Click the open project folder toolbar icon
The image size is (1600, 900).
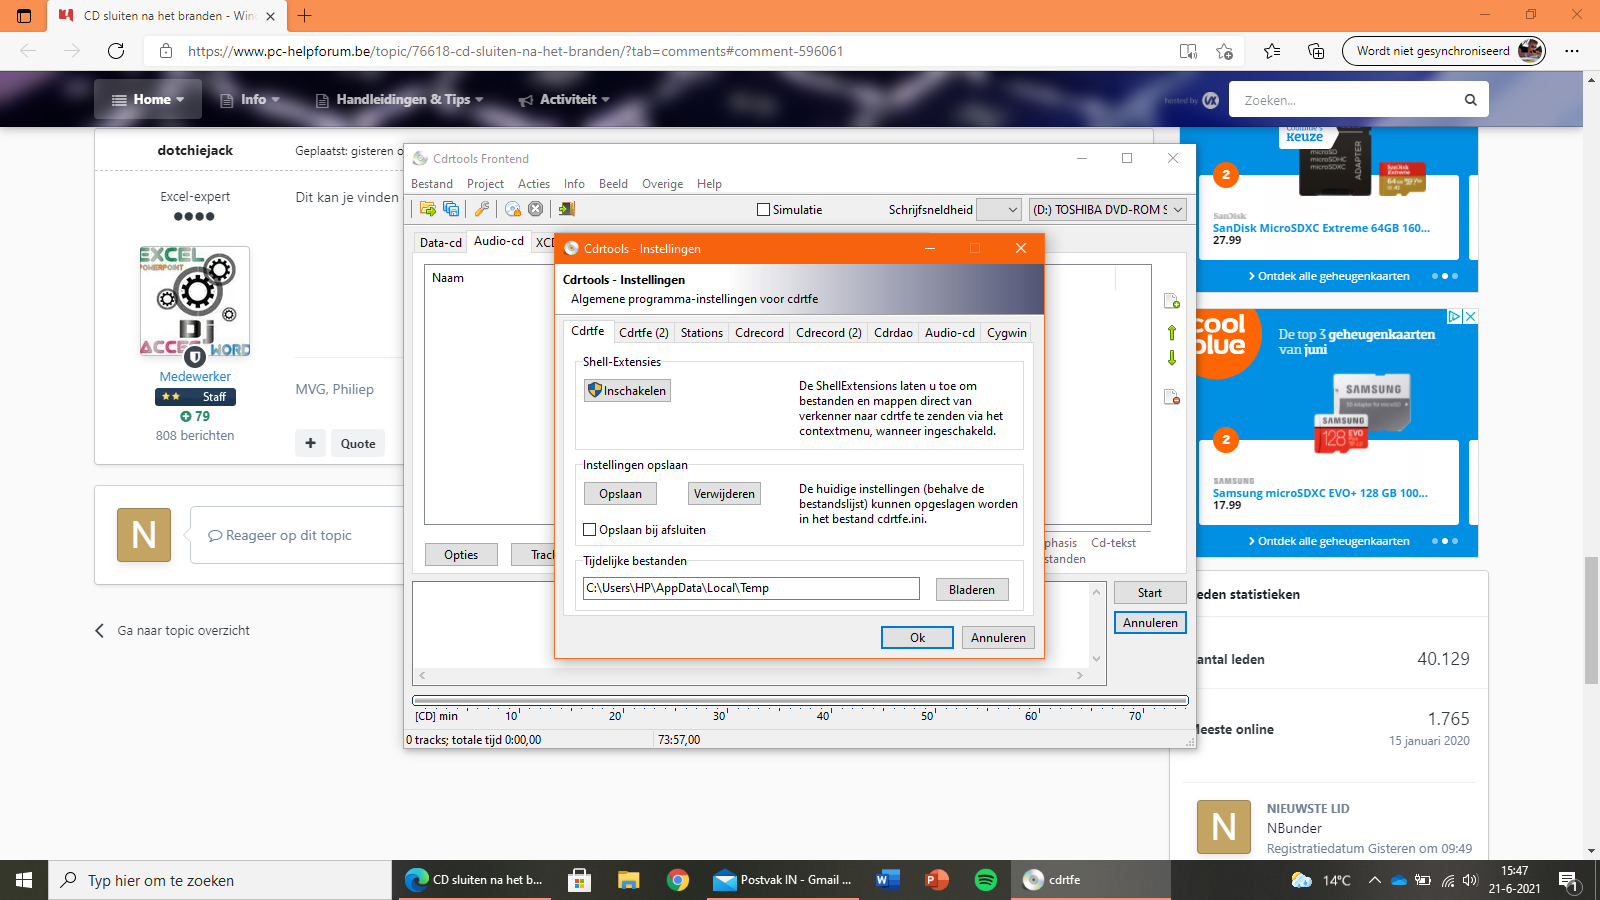click(428, 209)
